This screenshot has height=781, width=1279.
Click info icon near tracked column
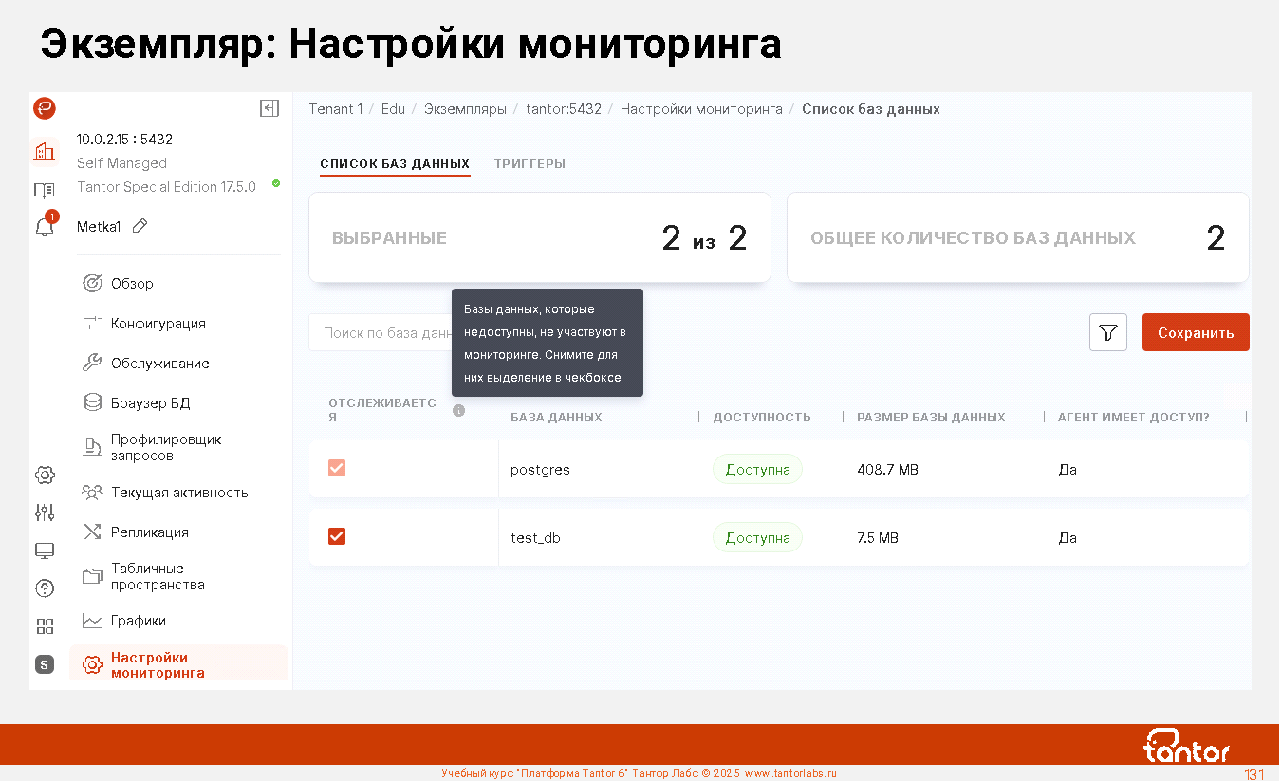[459, 410]
